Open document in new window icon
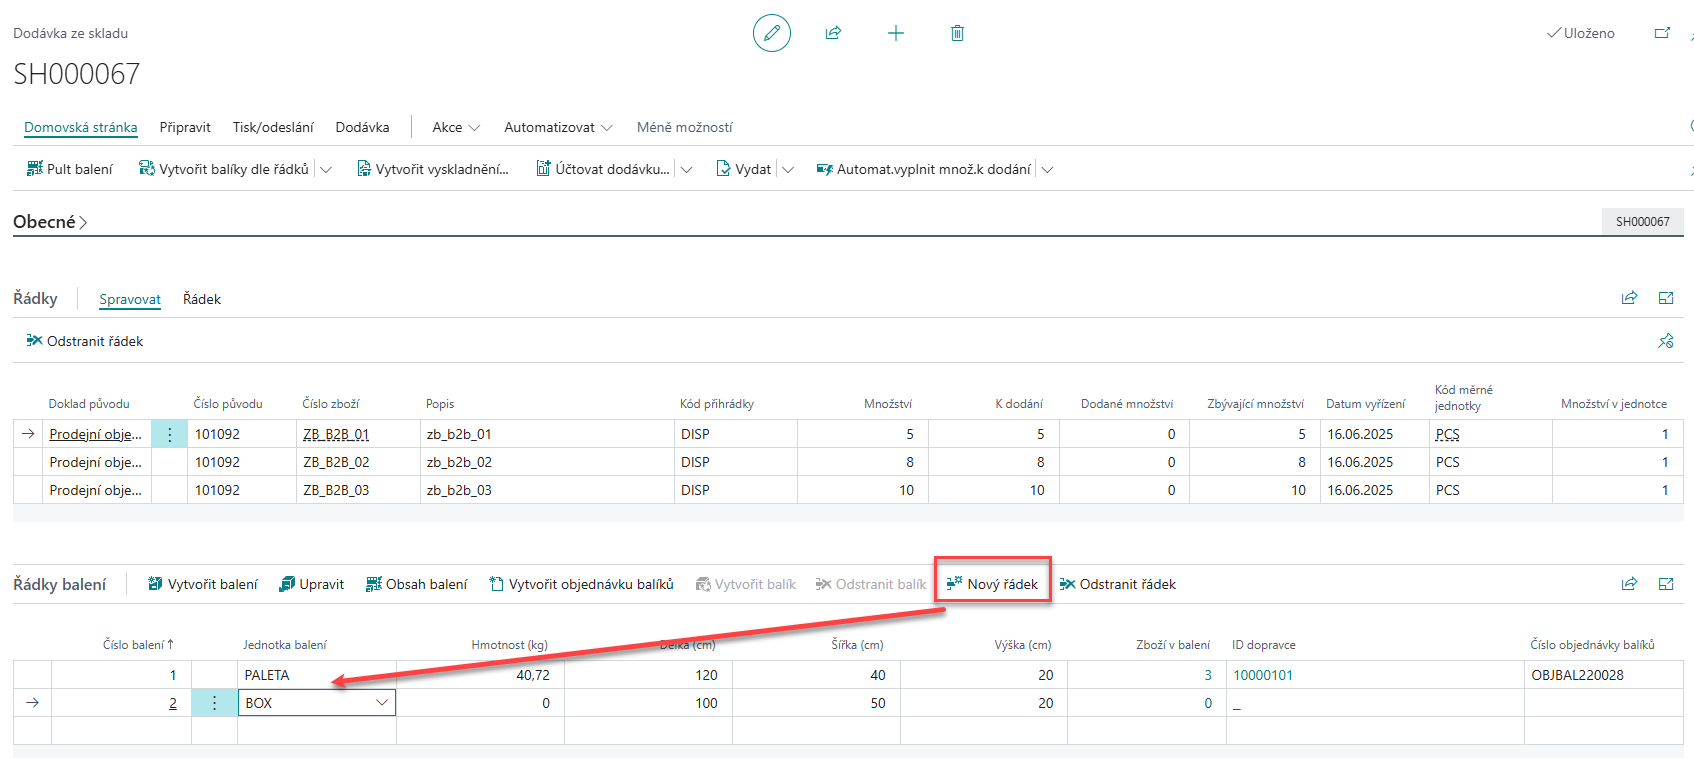The width and height of the screenshot is (1694, 758). tap(1662, 33)
